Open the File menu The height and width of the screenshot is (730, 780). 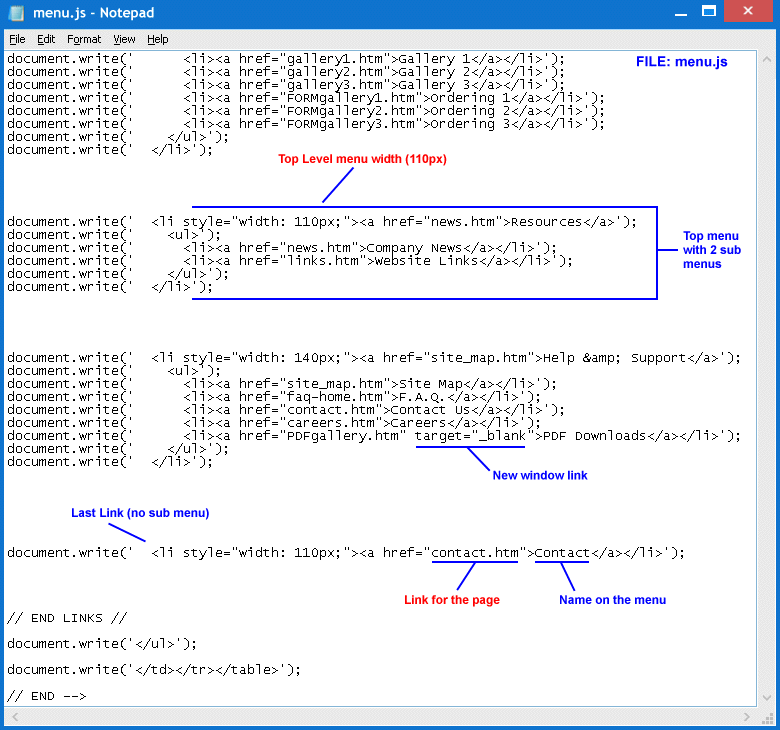[x=17, y=39]
